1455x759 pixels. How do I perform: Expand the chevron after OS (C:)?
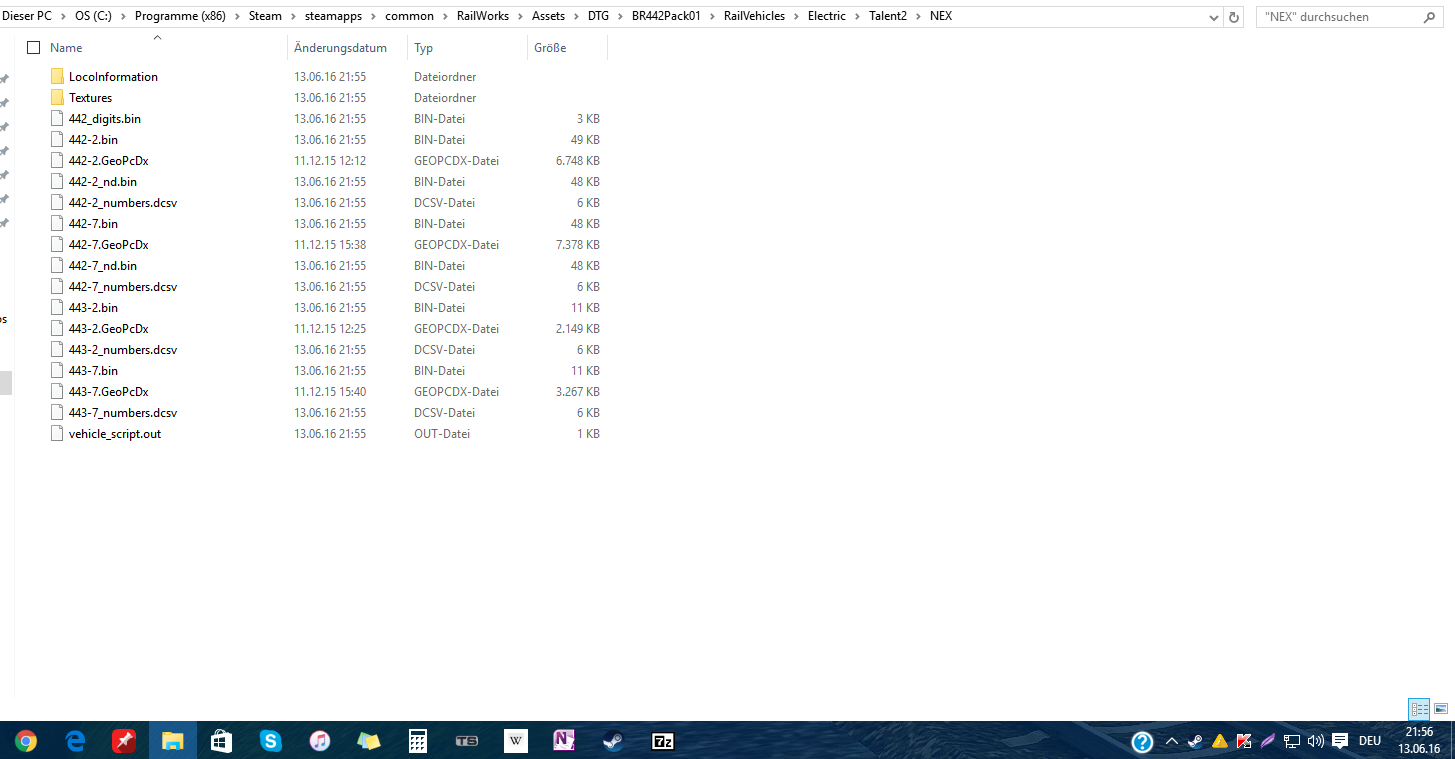click(123, 17)
